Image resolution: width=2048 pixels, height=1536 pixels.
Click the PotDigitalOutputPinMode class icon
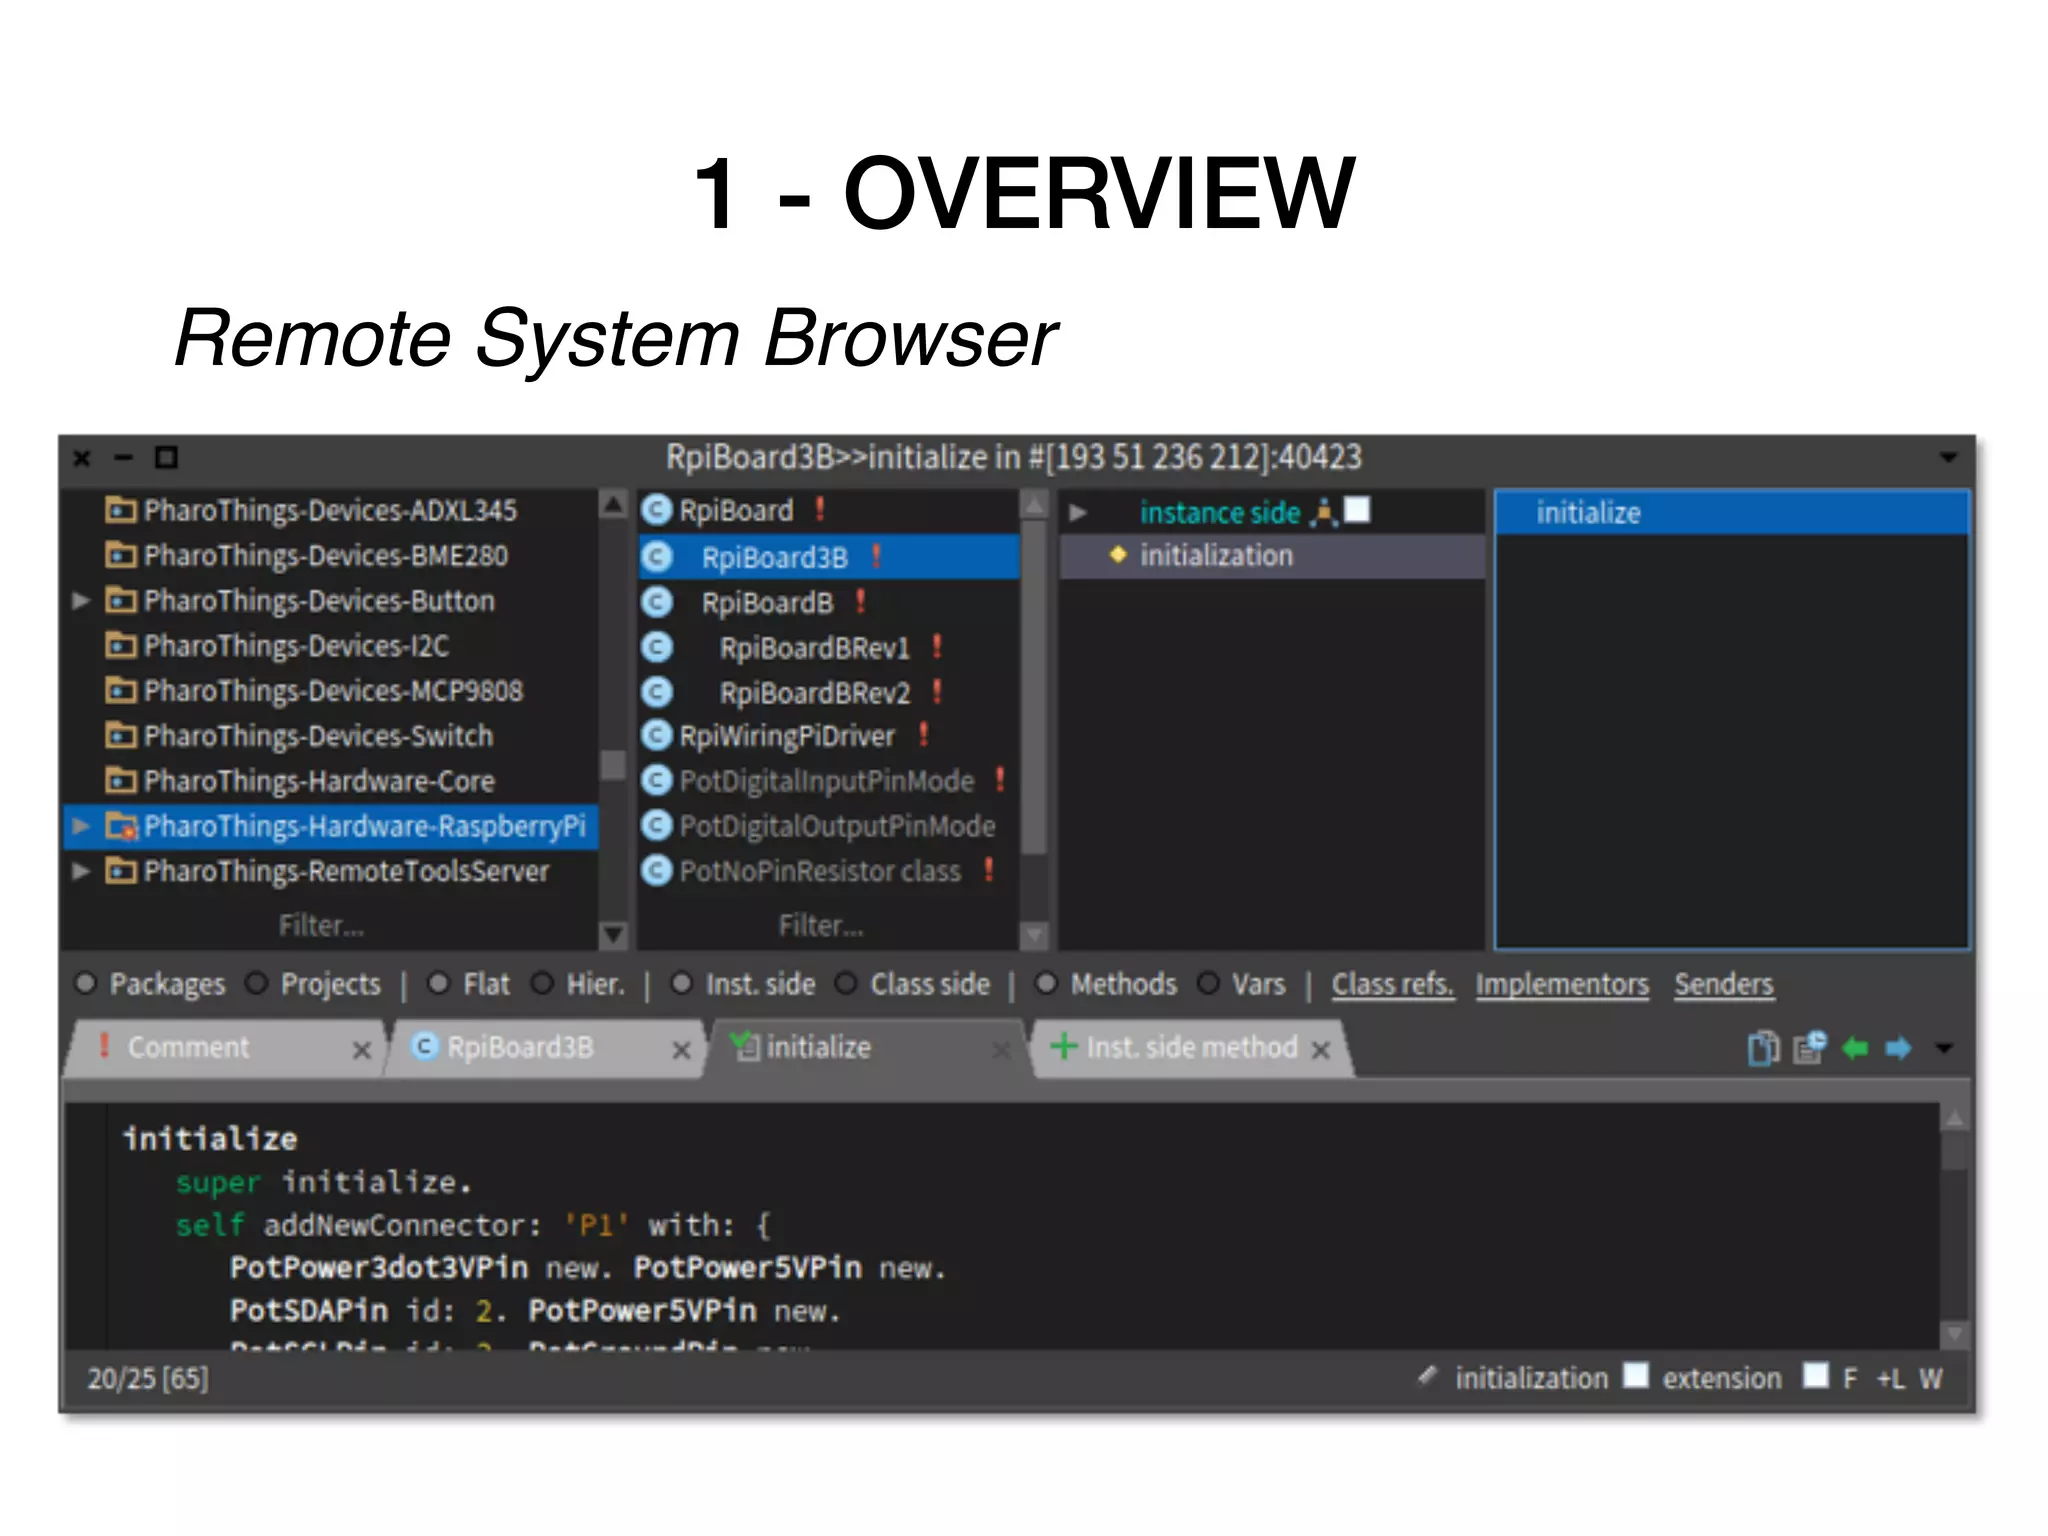(657, 826)
